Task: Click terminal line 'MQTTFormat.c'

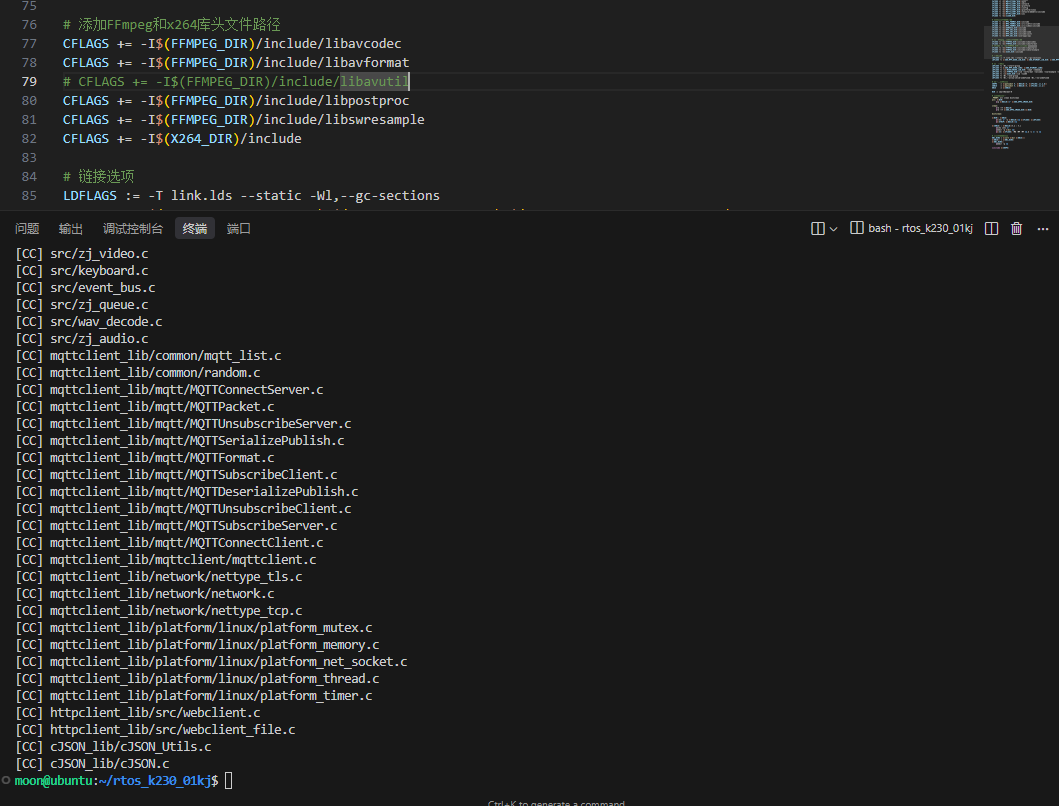Action: (x=145, y=457)
